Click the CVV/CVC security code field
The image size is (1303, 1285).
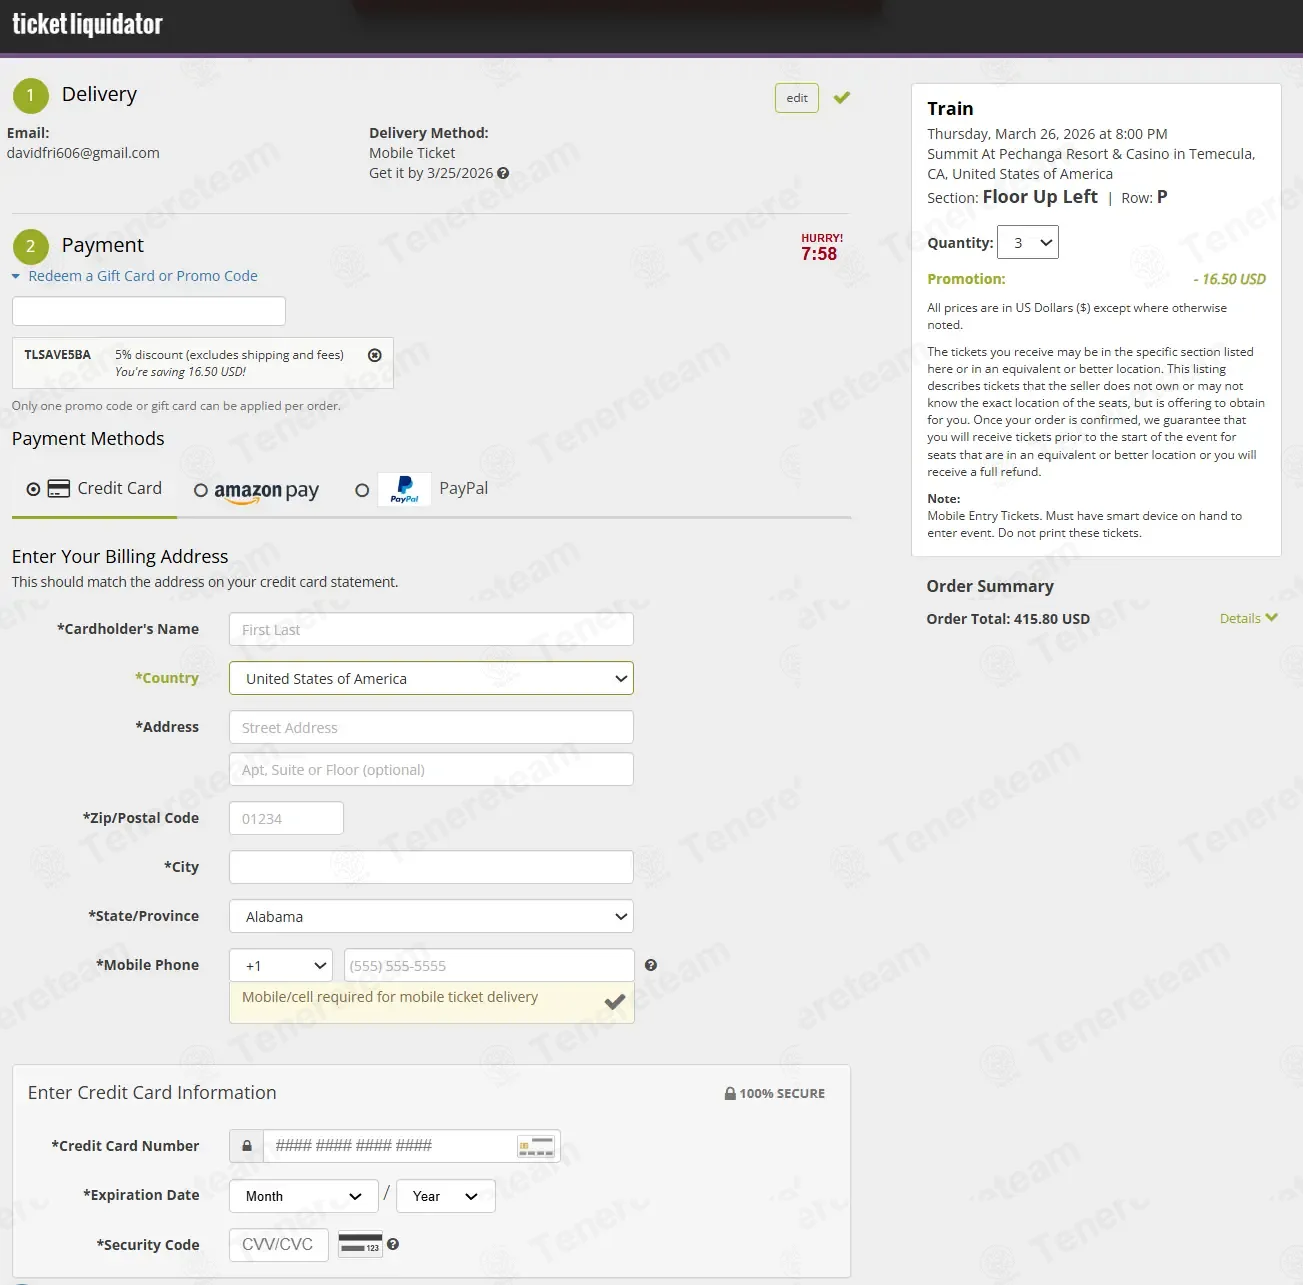click(x=279, y=1245)
